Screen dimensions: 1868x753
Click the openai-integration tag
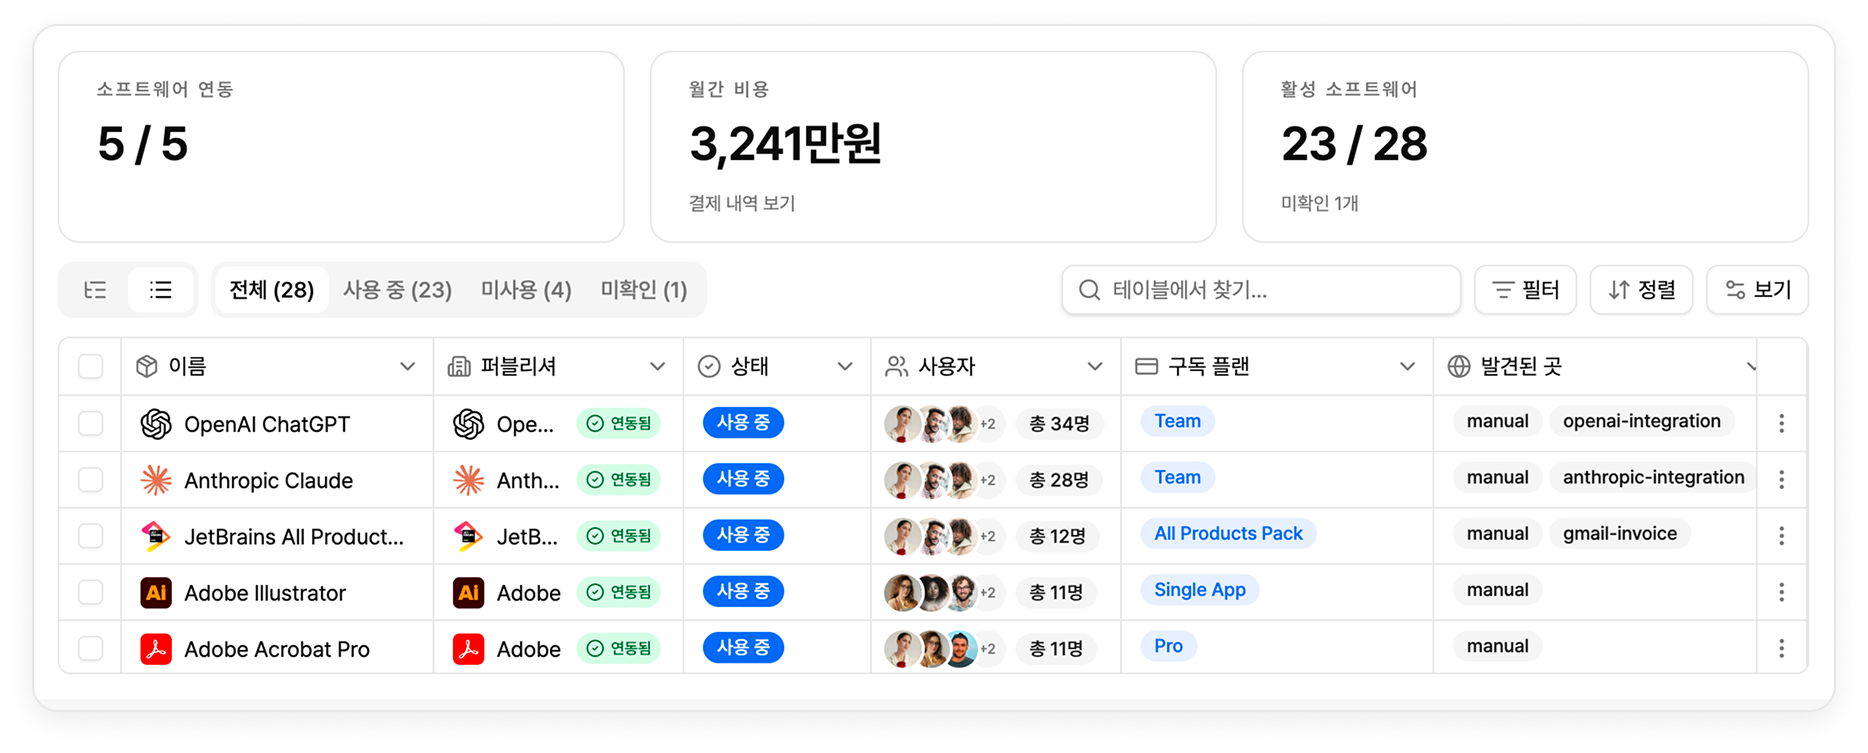(1642, 421)
